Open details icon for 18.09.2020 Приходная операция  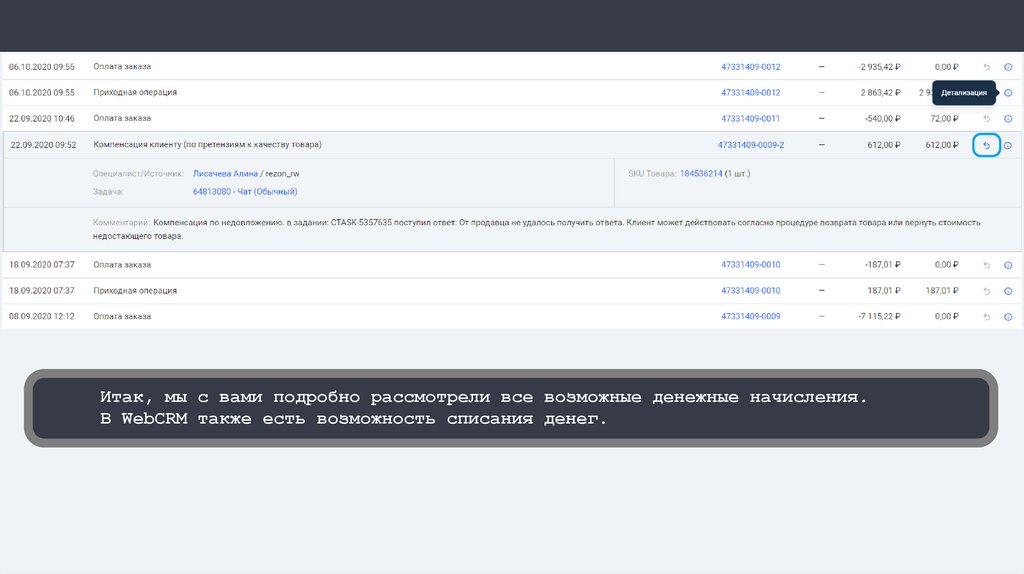coord(1008,291)
